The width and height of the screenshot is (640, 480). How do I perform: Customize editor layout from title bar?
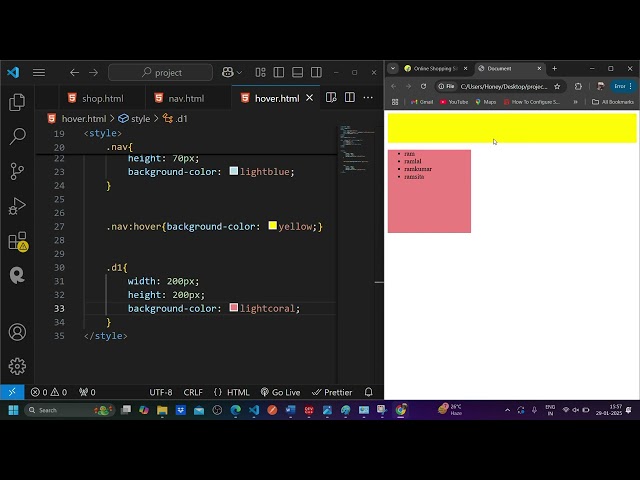260,73
